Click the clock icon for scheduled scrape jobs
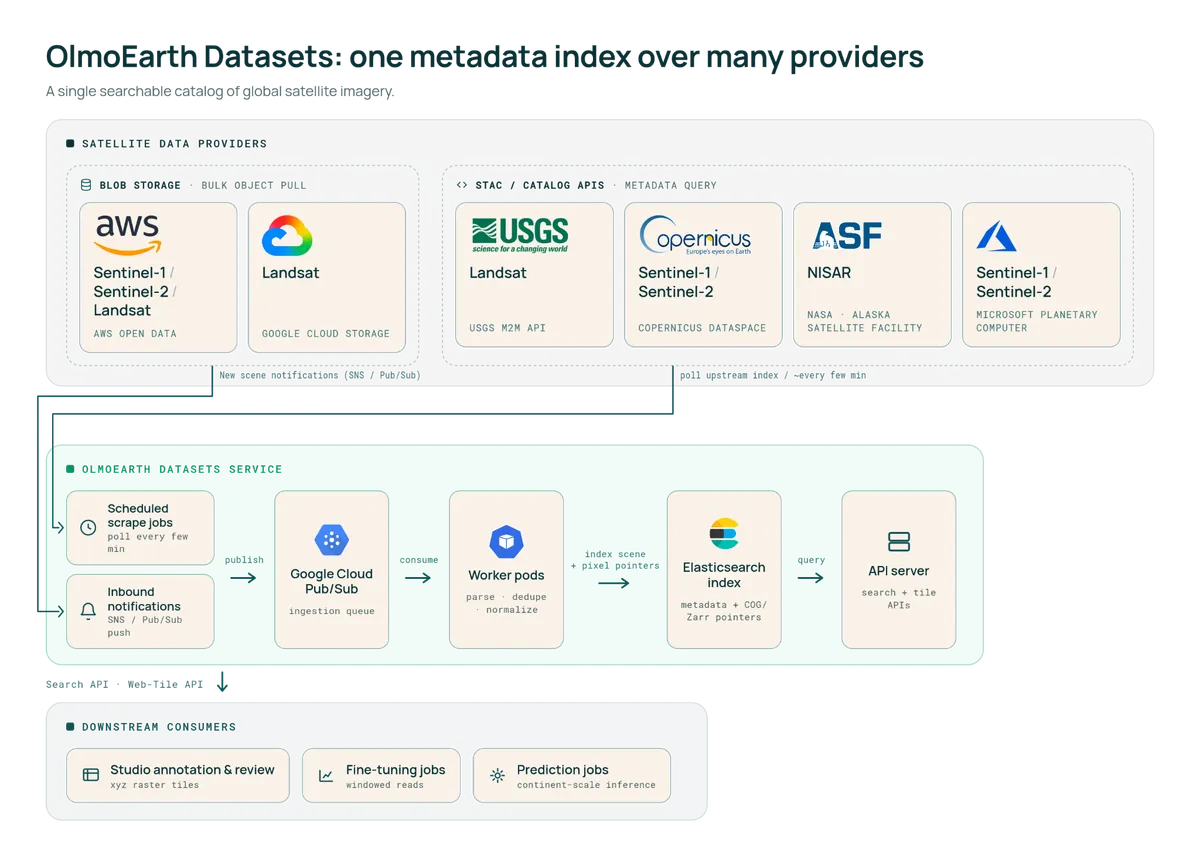The image size is (1200, 856). click(x=88, y=527)
